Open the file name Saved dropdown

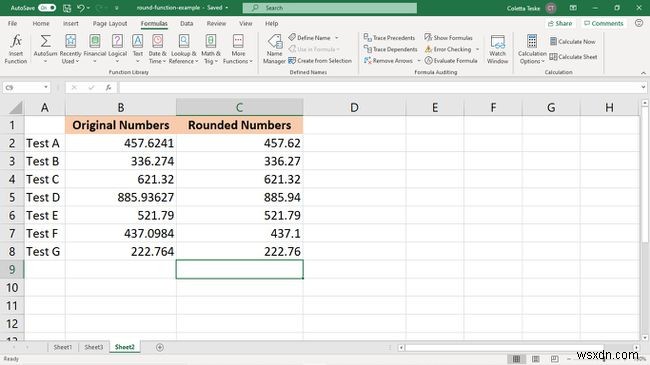coord(226,8)
